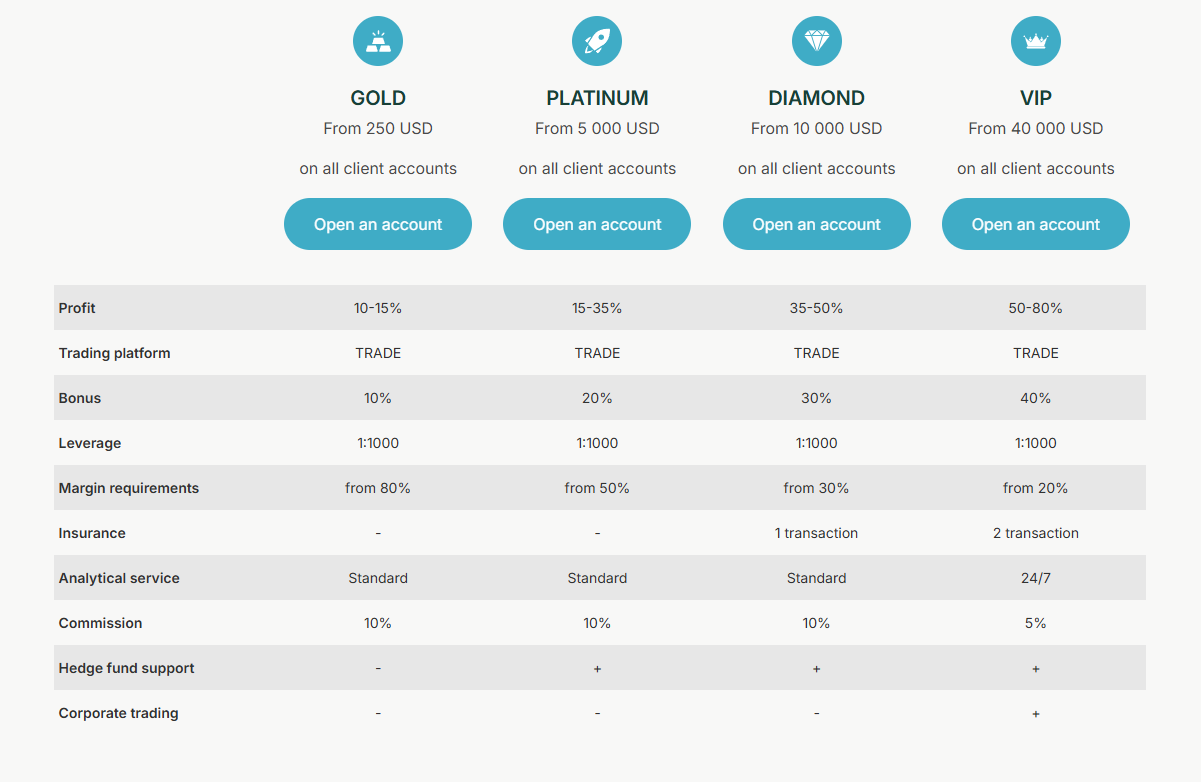Viewport: 1201px width, 782px height.
Task: Click the Corporate trading row label
Action: pos(118,713)
